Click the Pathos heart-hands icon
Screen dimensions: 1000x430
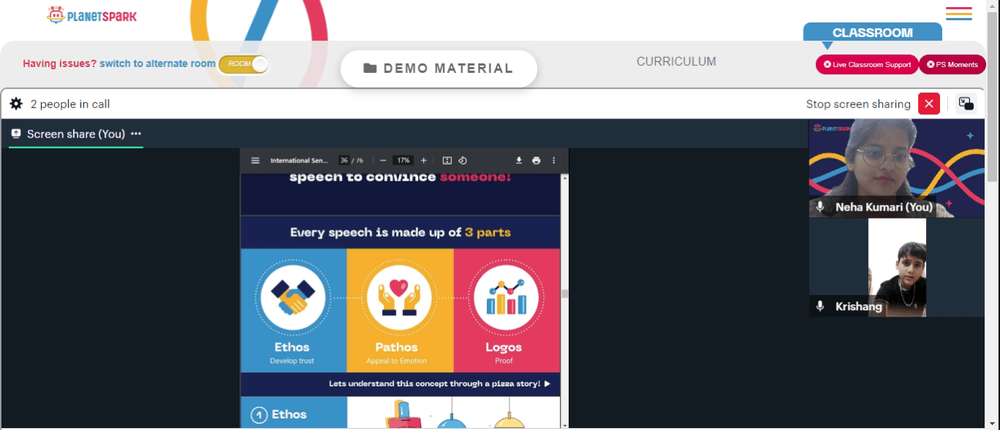[399, 298]
